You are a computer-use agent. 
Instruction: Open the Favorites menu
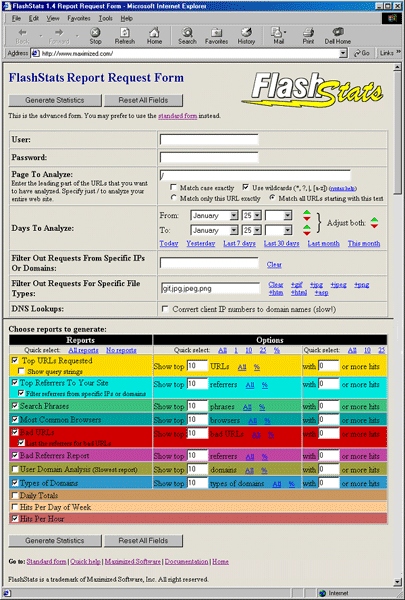coord(79,18)
